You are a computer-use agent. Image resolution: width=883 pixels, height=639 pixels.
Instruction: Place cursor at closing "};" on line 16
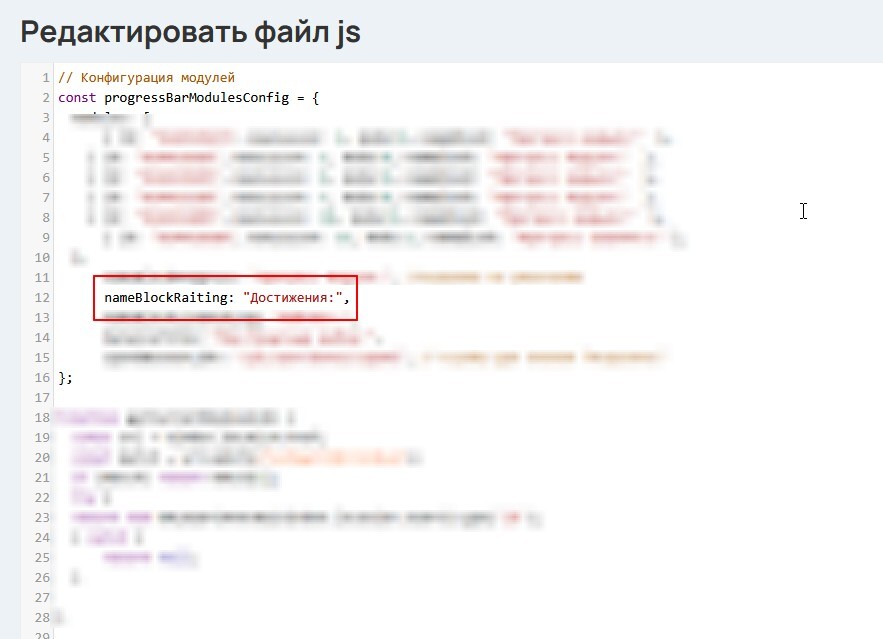[x=65, y=378]
